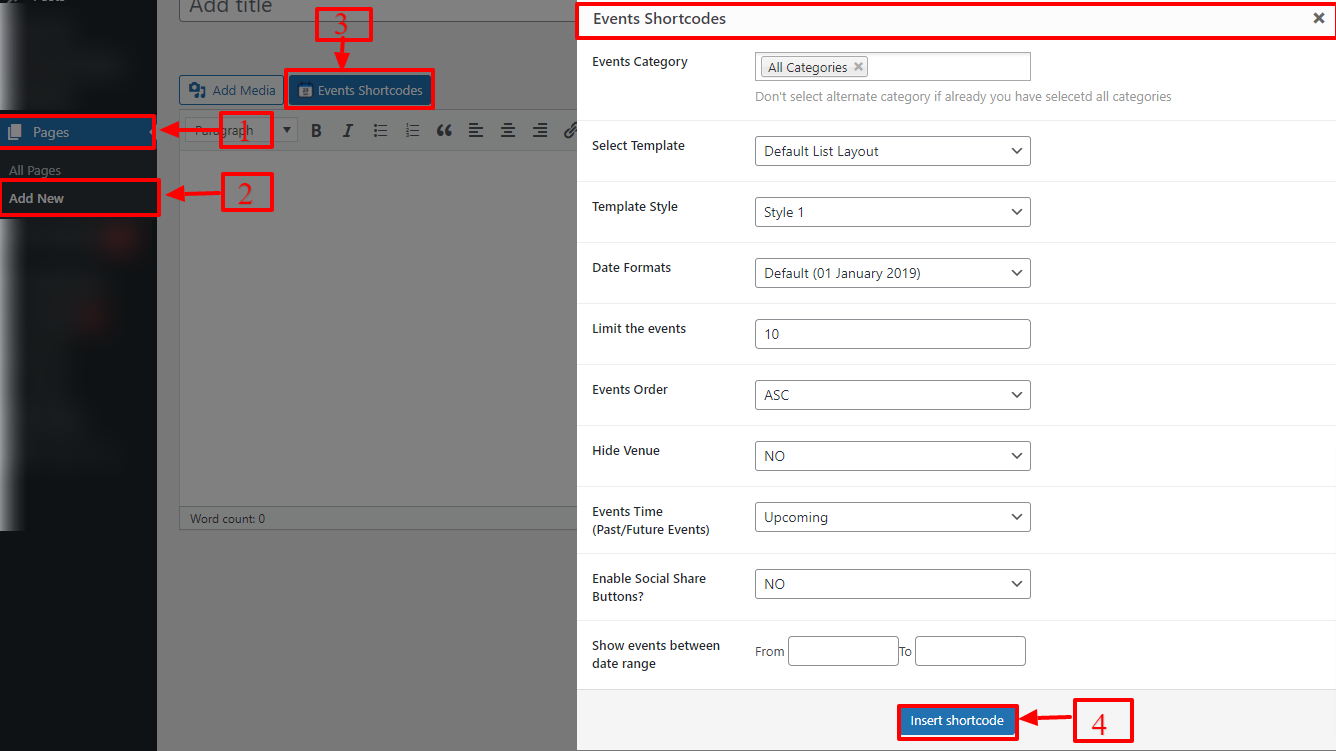The image size is (1336, 751).
Task: Apply blockquote formatting
Action: point(444,131)
